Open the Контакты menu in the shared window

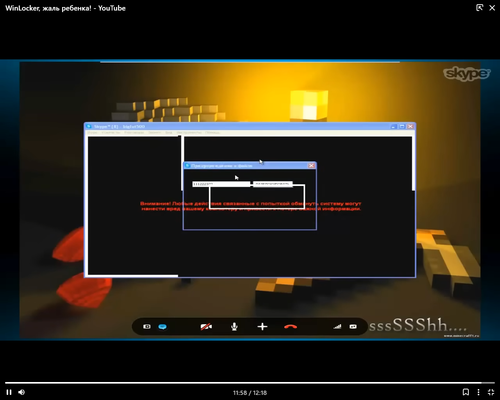(111, 133)
